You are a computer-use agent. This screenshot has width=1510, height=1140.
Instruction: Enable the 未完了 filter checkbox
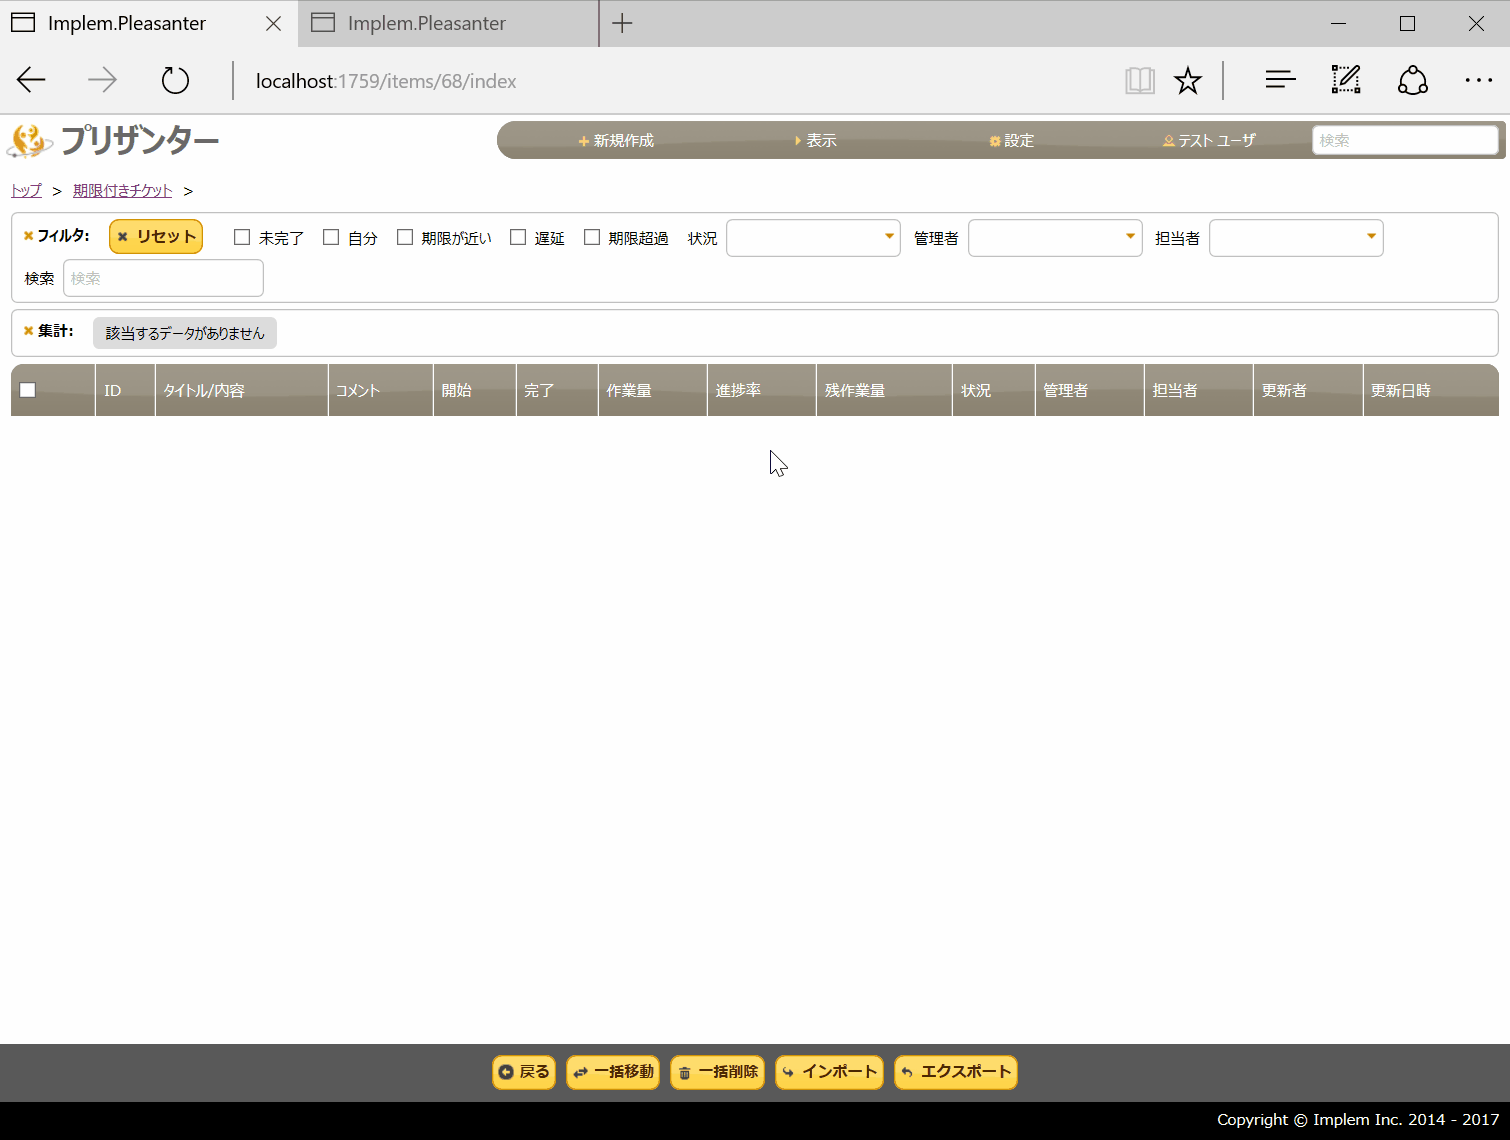[242, 238]
